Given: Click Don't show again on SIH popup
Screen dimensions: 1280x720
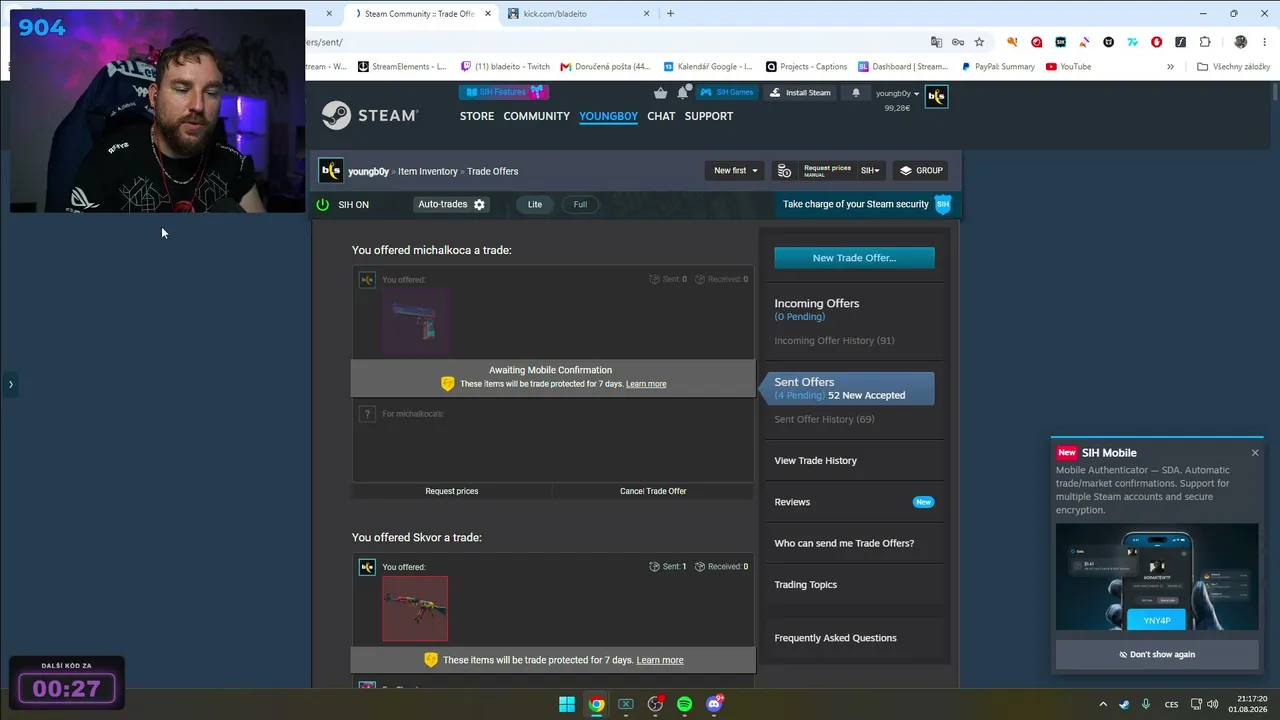Looking at the screenshot, I should [x=1157, y=655].
